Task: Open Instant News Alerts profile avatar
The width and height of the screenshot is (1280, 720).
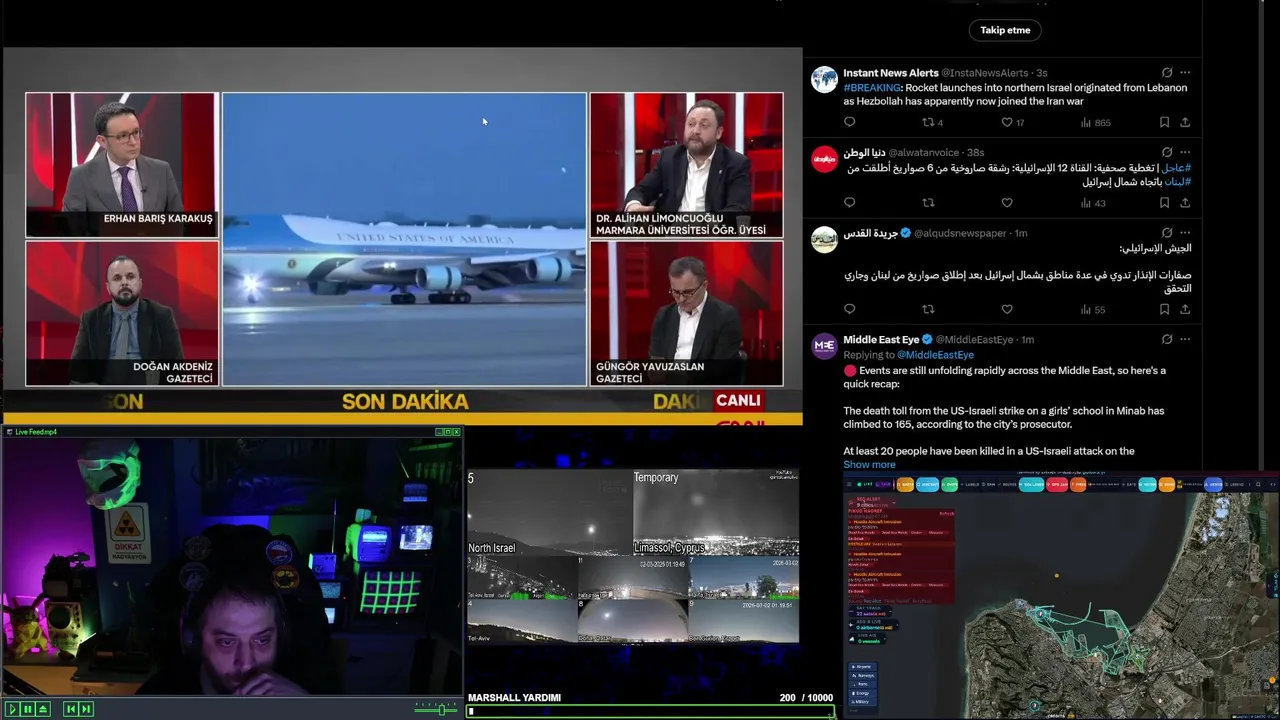Action: (x=824, y=80)
